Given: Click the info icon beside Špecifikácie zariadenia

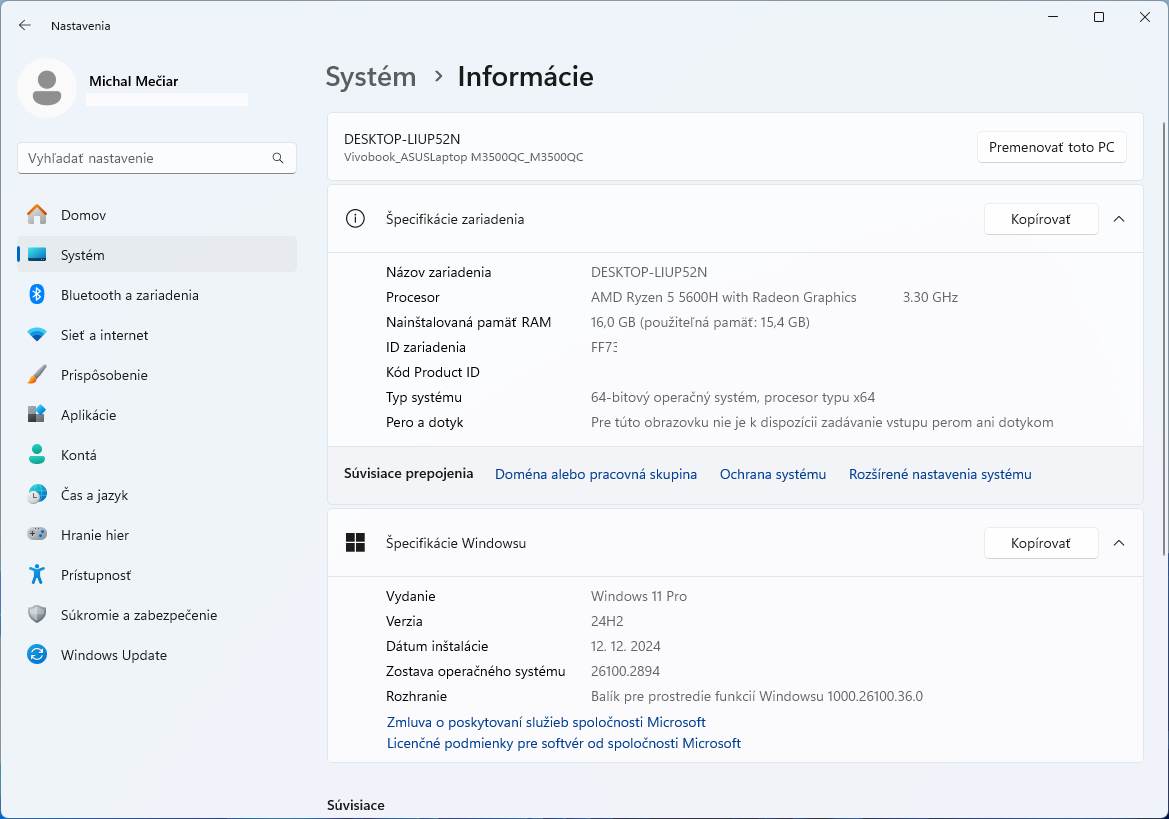Looking at the screenshot, I should tap(355, 218).
